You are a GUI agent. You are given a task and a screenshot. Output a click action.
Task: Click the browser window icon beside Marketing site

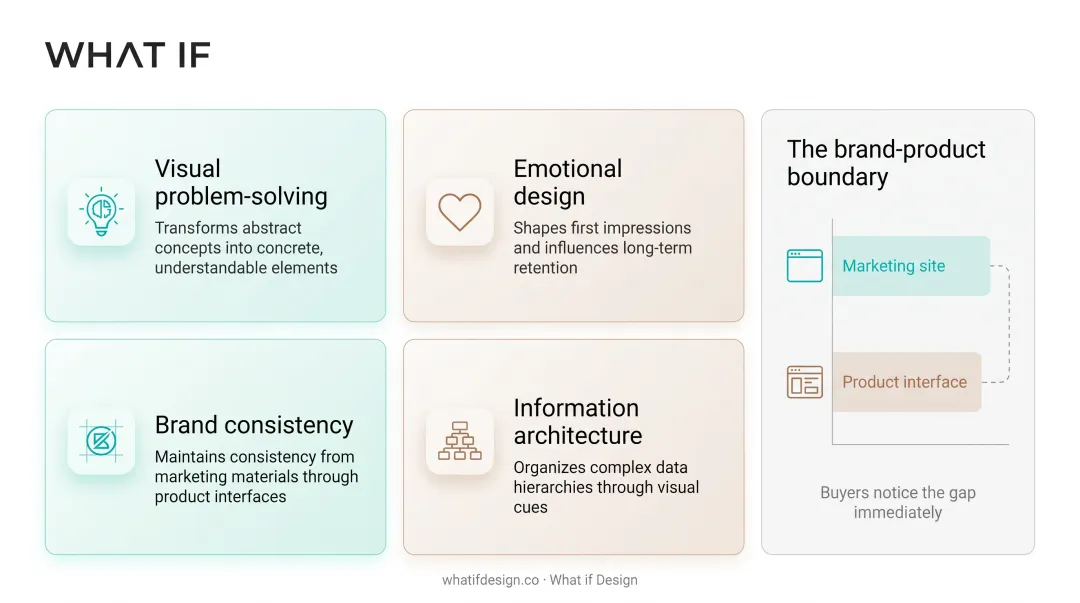[804, 265]
